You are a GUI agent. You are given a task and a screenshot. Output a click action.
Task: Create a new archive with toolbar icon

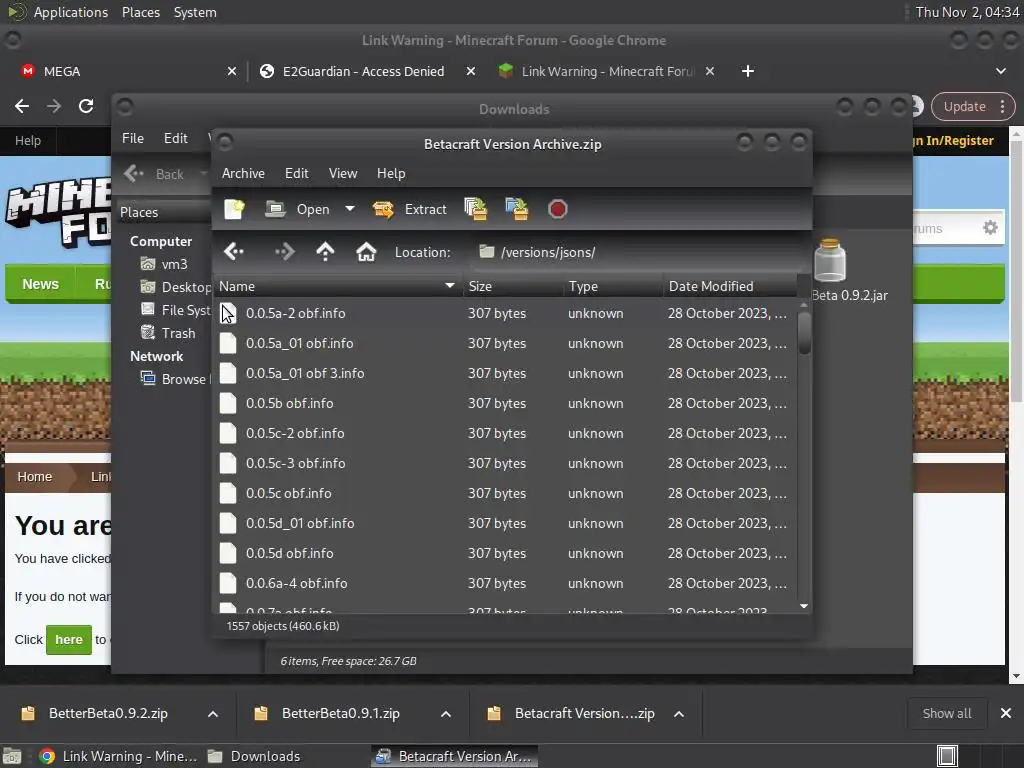[234, 209]
